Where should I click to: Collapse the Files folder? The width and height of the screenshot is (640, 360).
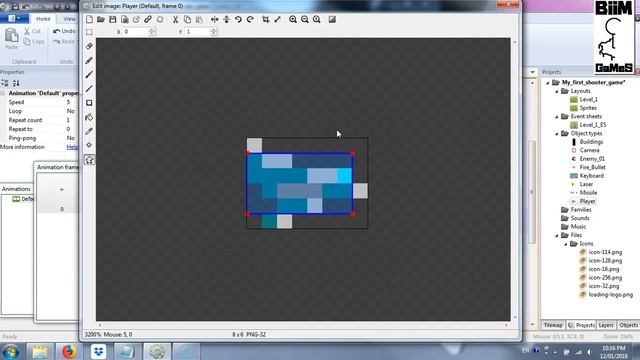click(557, 235)
